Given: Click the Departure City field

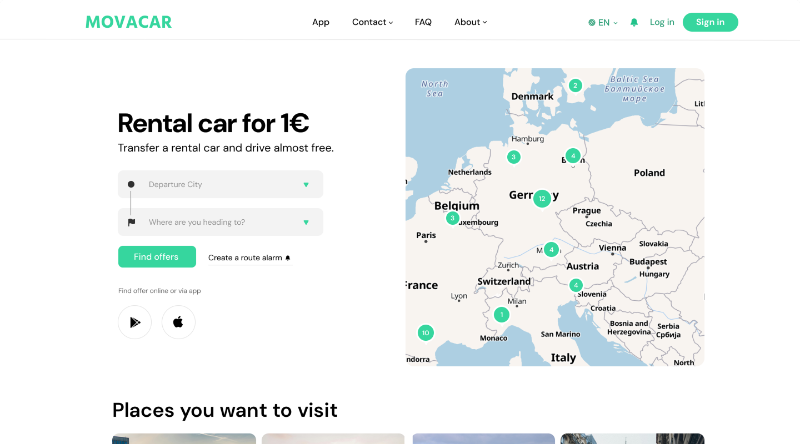Looking at the screenshot, I should coord(220,184).
